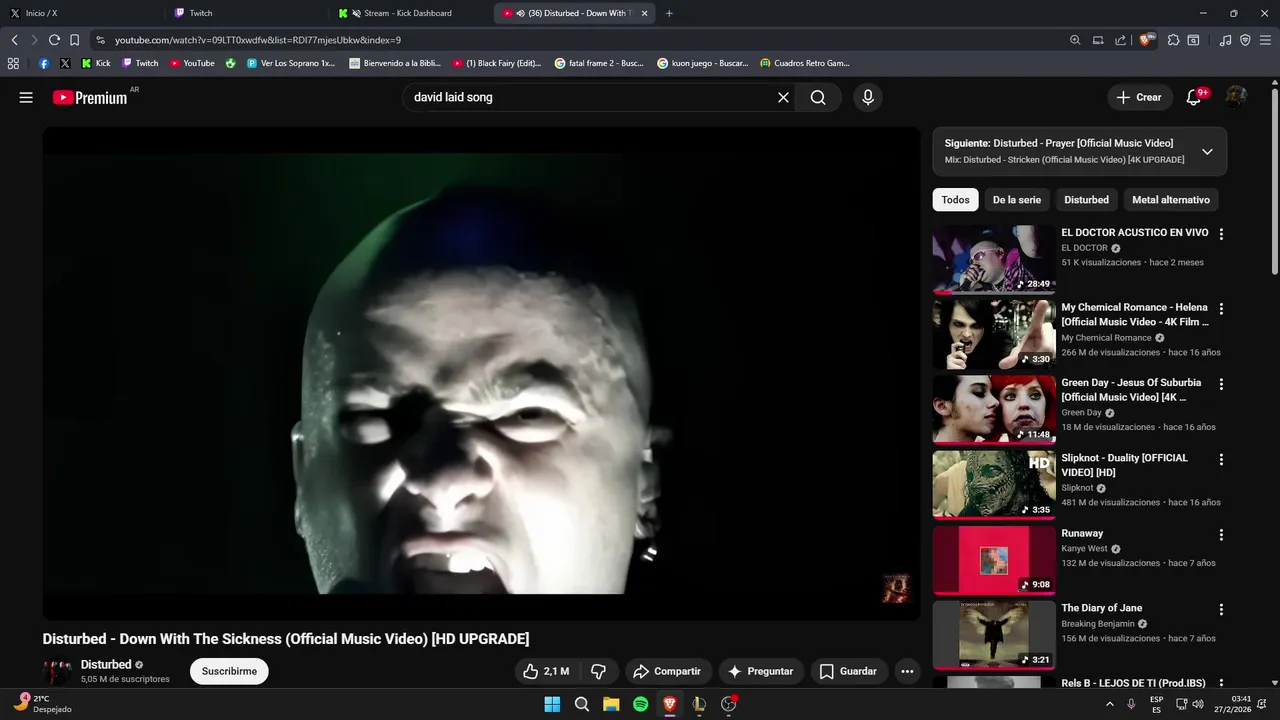Open the Windows Start menu
This screenshot has height=720, width=1280.
click(x=552, y=704)
